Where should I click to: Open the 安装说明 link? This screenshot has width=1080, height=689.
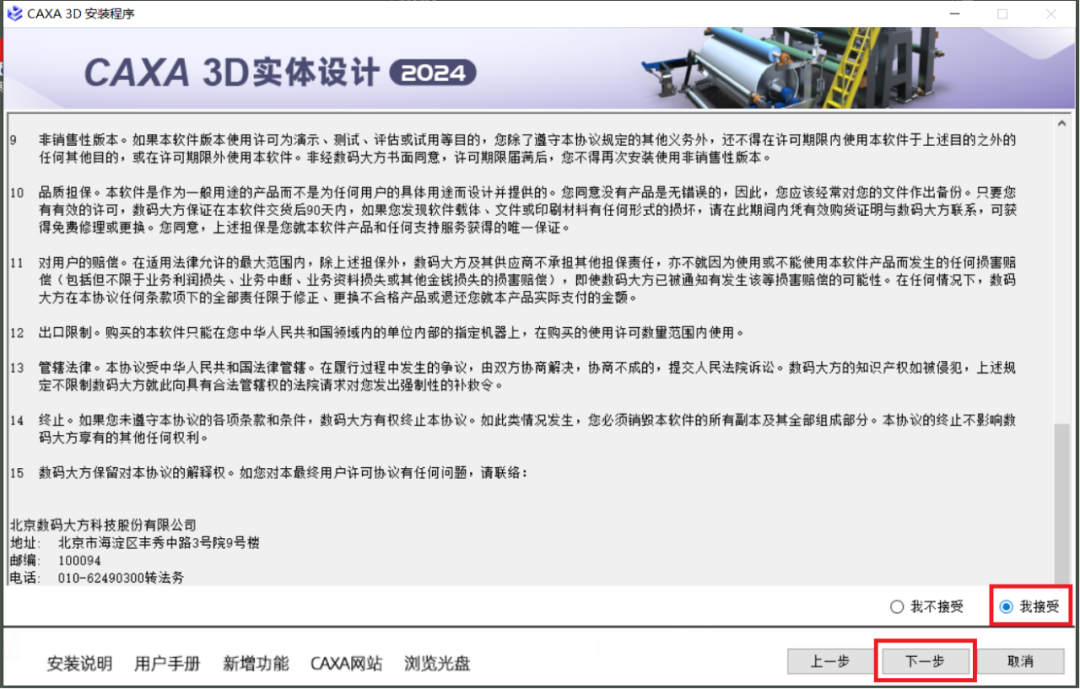pyautogui.click(x=79, y=664)
